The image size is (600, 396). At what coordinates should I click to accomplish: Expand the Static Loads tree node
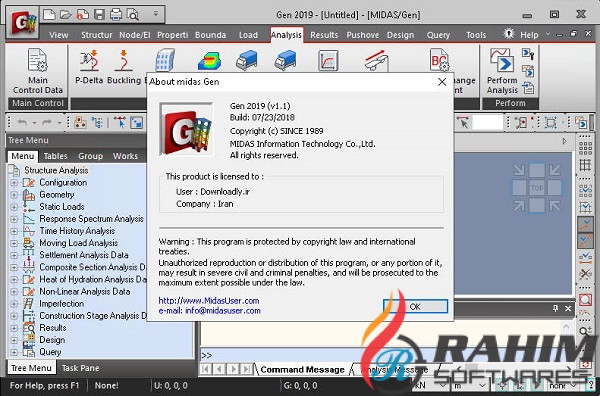tap(14, 207)
